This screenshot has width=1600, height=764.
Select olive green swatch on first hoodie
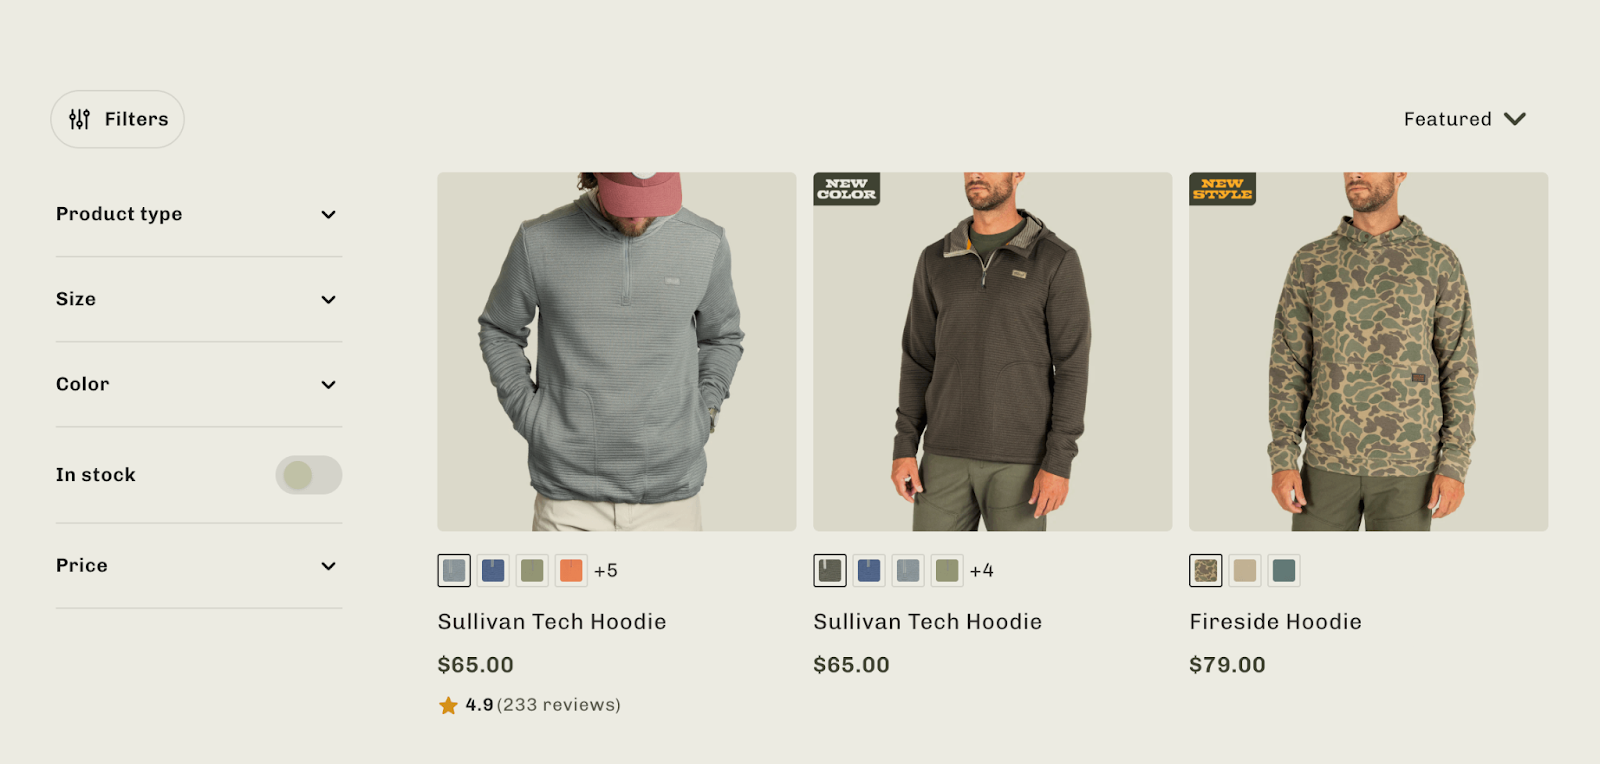(x=532, y=570)
